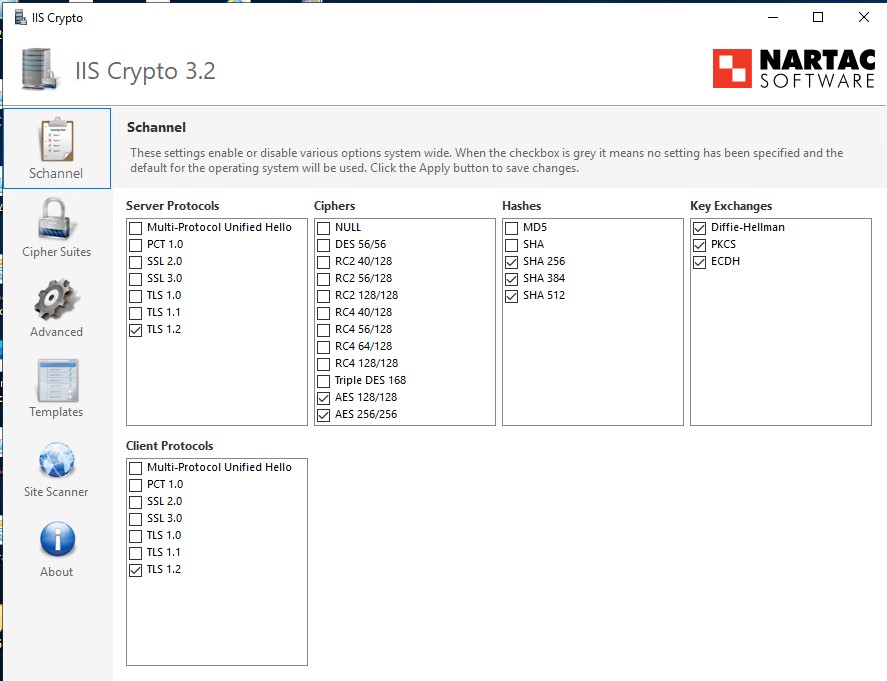The image size is (887, 681).
Task: Click the IIS Crypto server icon in header
Action: (40, 68)
